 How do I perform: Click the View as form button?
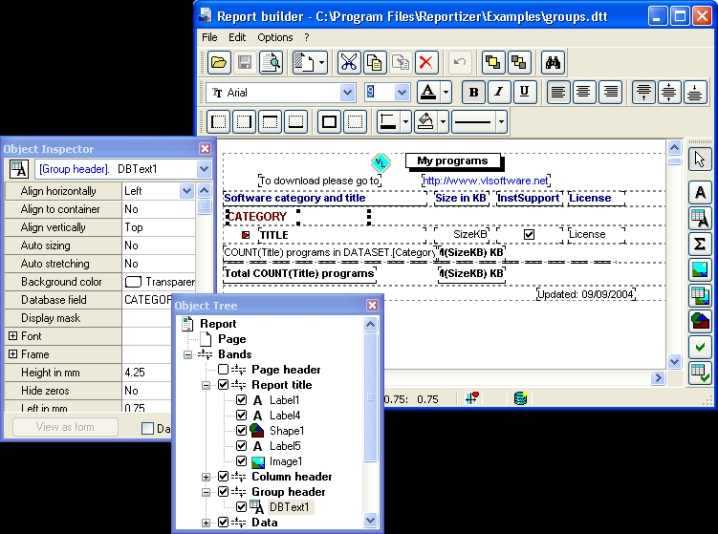(65, 427)
